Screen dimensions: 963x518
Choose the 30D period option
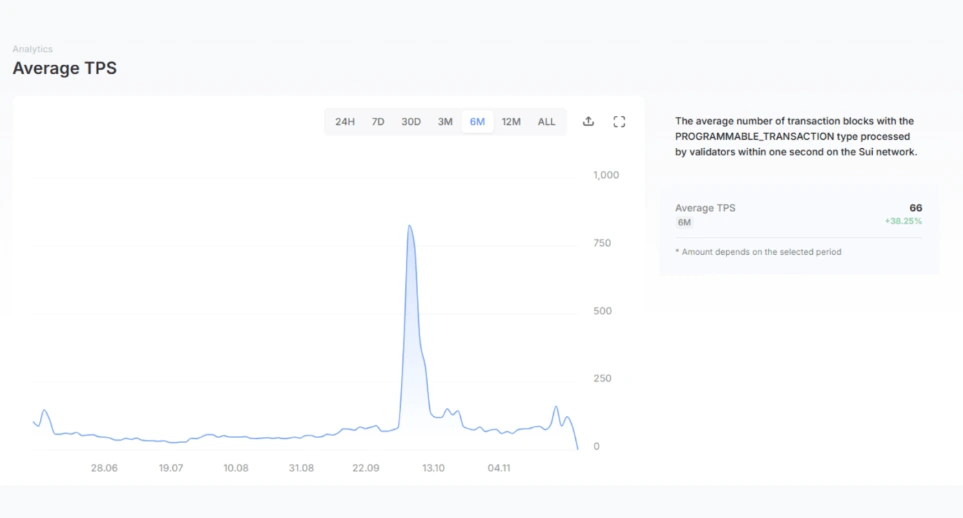pyautogui.click(x=411, y=122)
